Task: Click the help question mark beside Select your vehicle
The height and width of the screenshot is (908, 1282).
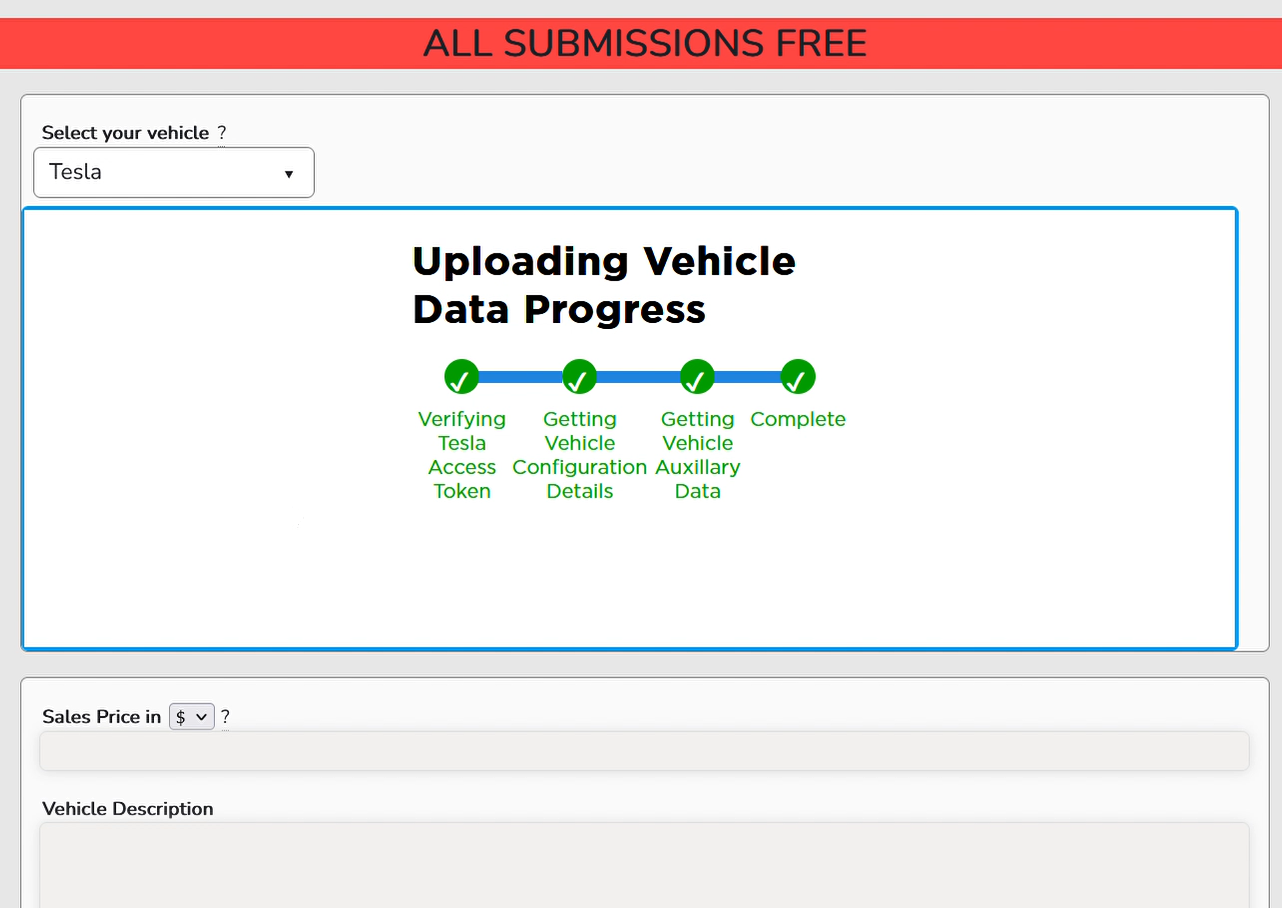Action: (222, 133)
